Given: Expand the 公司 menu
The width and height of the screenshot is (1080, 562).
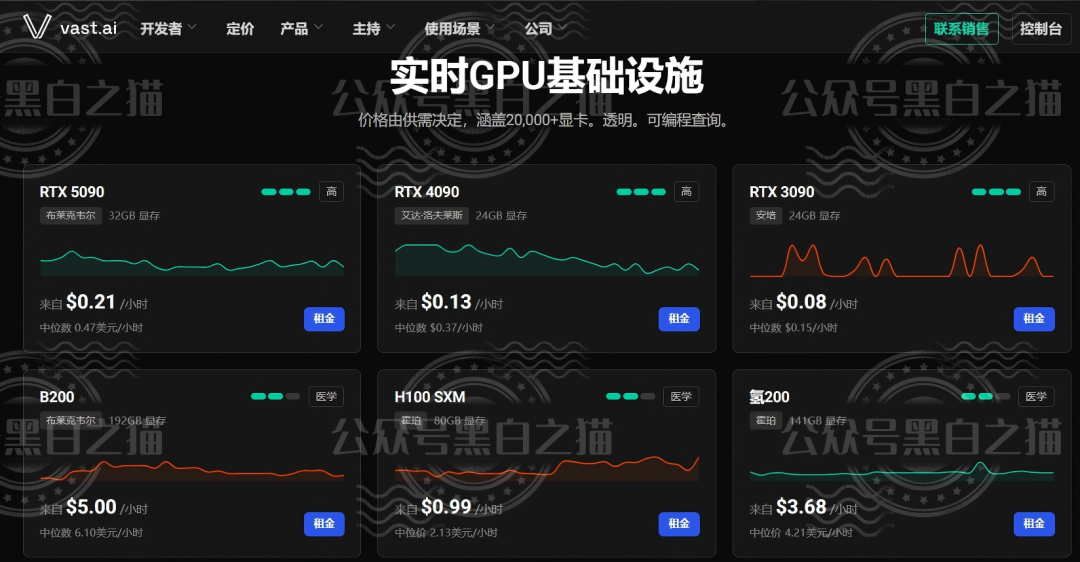Looking at the screenshot, I should [x=546, y=28].
